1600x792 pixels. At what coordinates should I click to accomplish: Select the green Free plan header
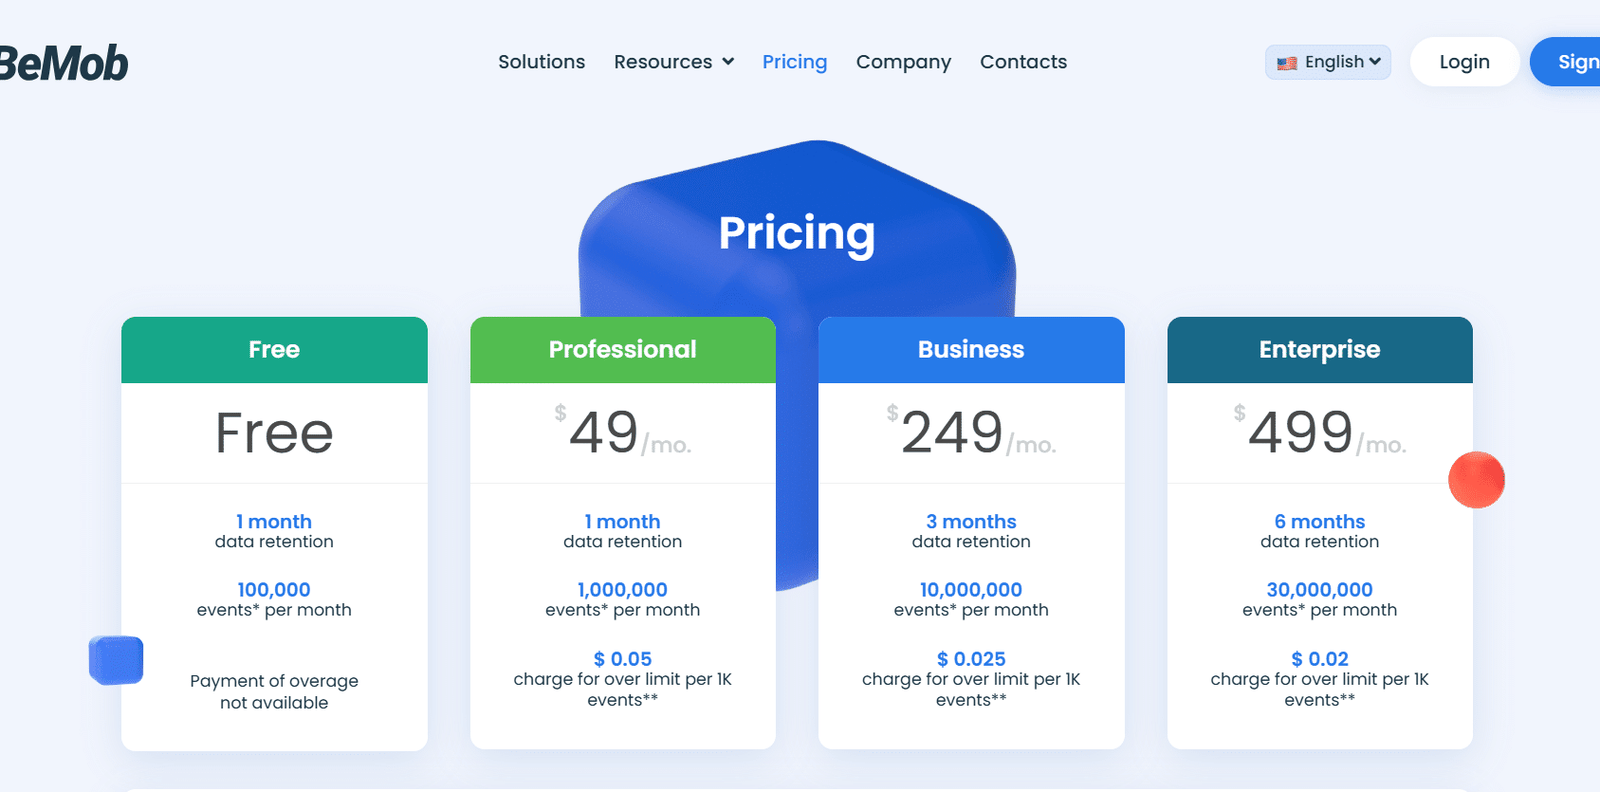[274, 350]
